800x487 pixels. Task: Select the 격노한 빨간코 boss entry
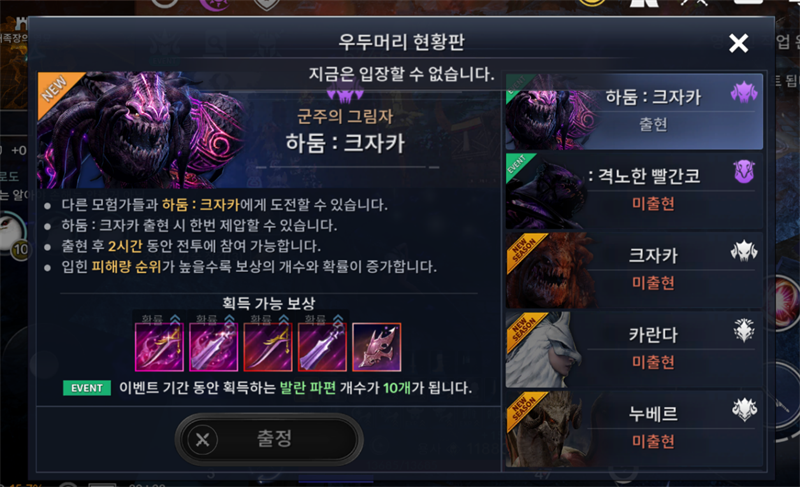[634, 191]
